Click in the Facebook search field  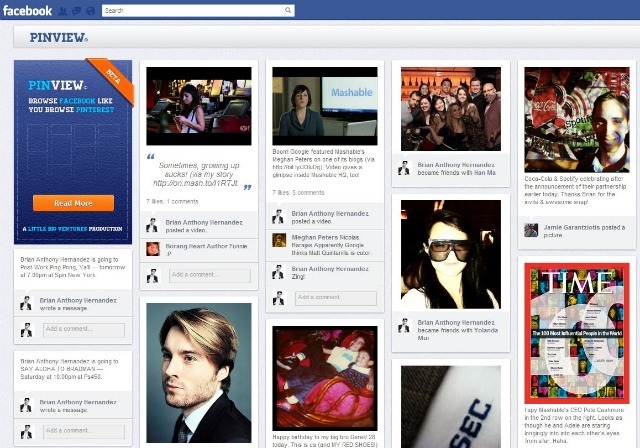click(x=195, y=10)
